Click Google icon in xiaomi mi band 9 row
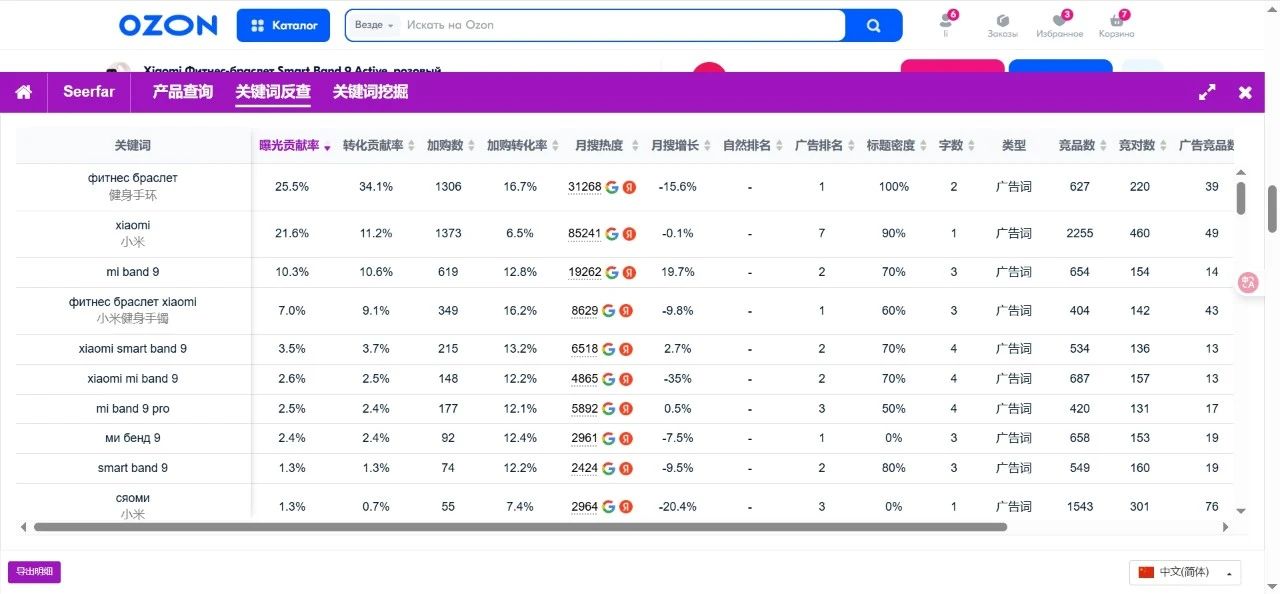The height and width of the screenshot is (594, 1280). pos(608,379)
